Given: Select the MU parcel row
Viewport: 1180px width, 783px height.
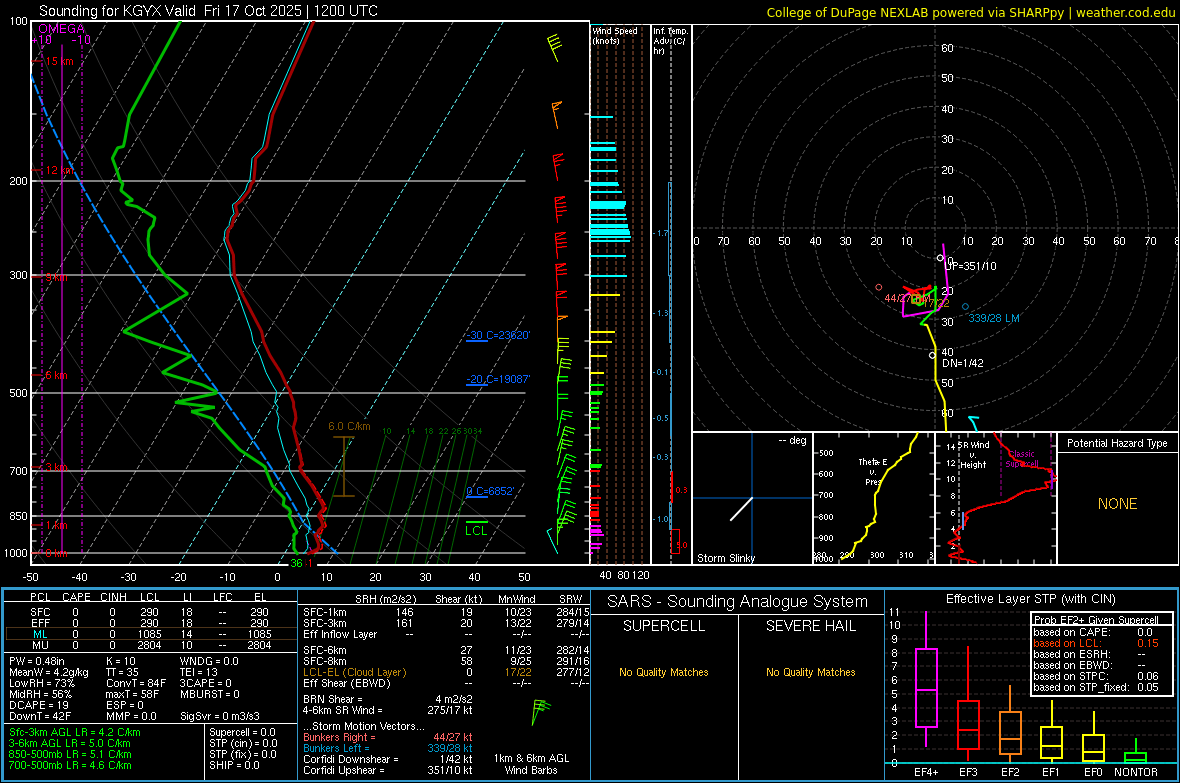Looking at the screenshot, I should [x=151, y=645].
